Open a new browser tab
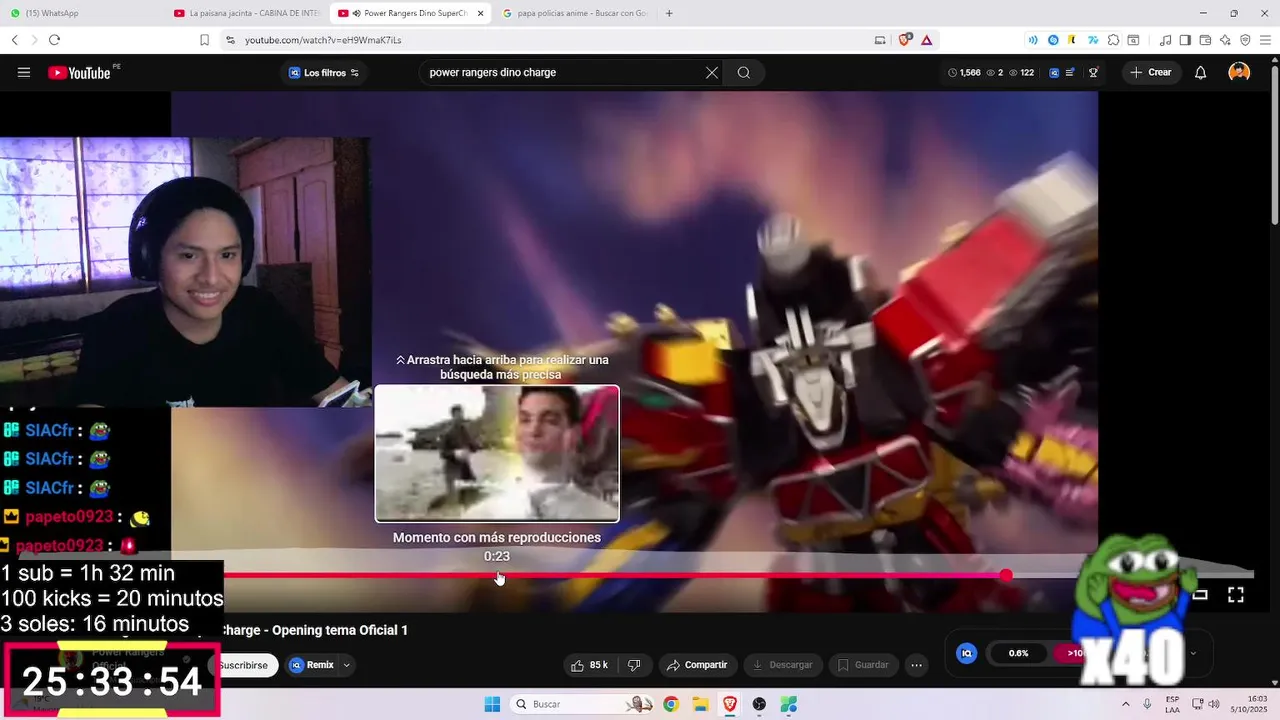The height and width of the screenshot is (720, 1280). tap(669, 13)
